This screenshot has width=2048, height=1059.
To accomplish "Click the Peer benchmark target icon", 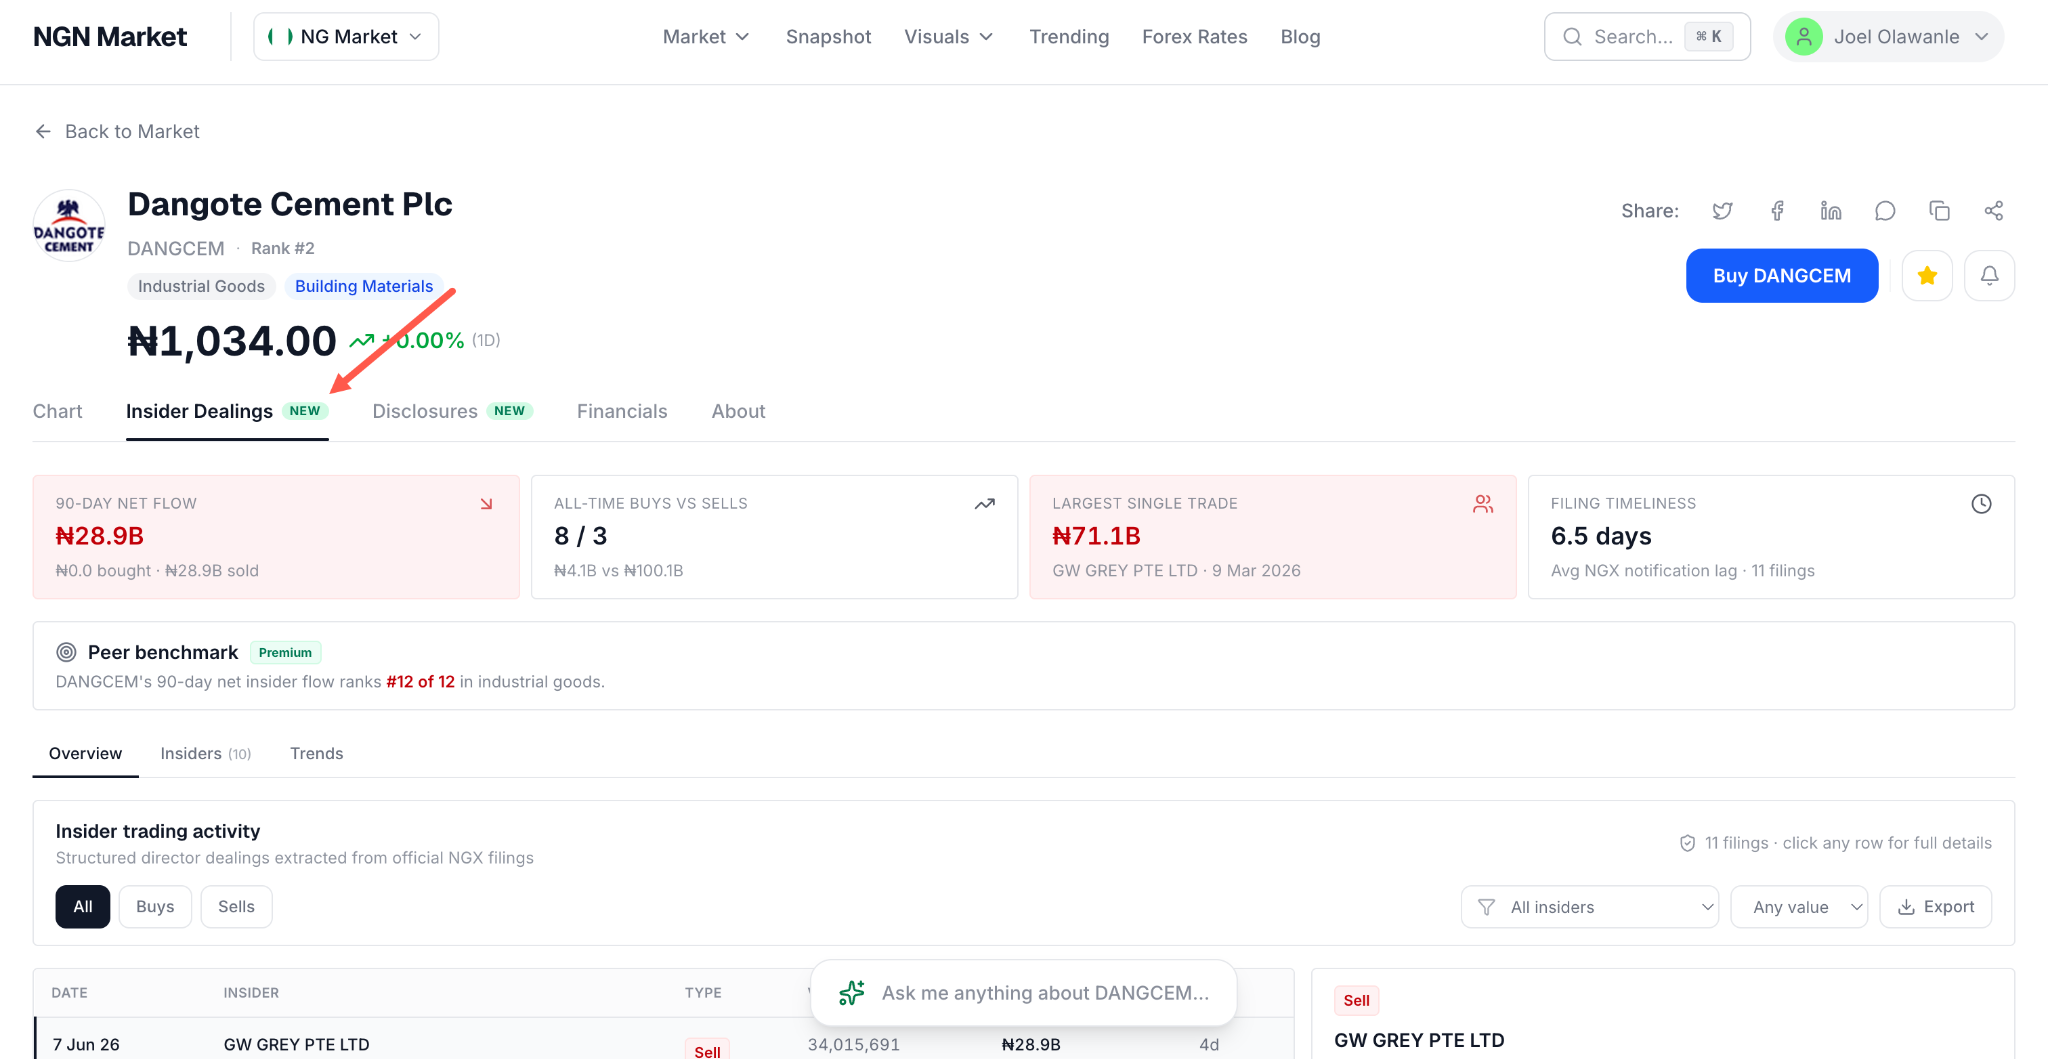I will pos(66,653).
